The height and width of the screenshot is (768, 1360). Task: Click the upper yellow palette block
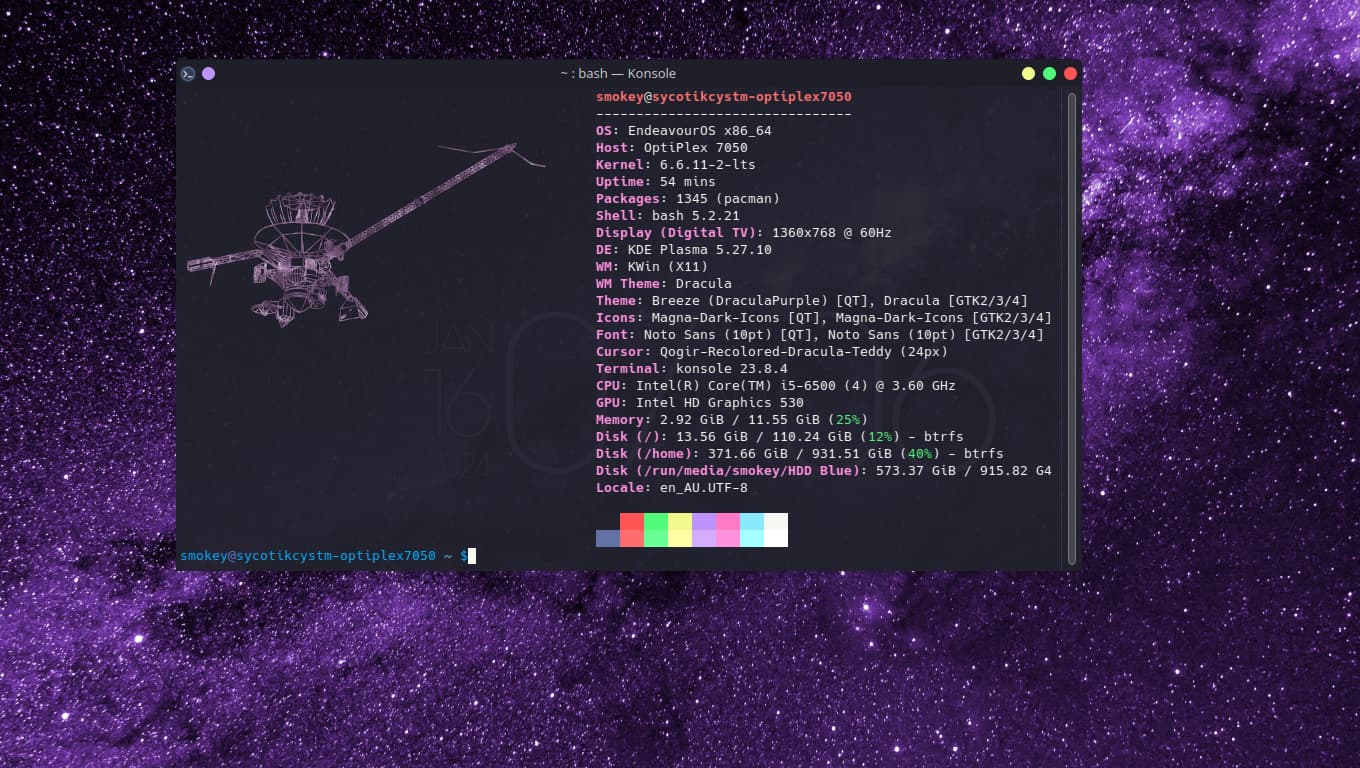tap(679, 521)
